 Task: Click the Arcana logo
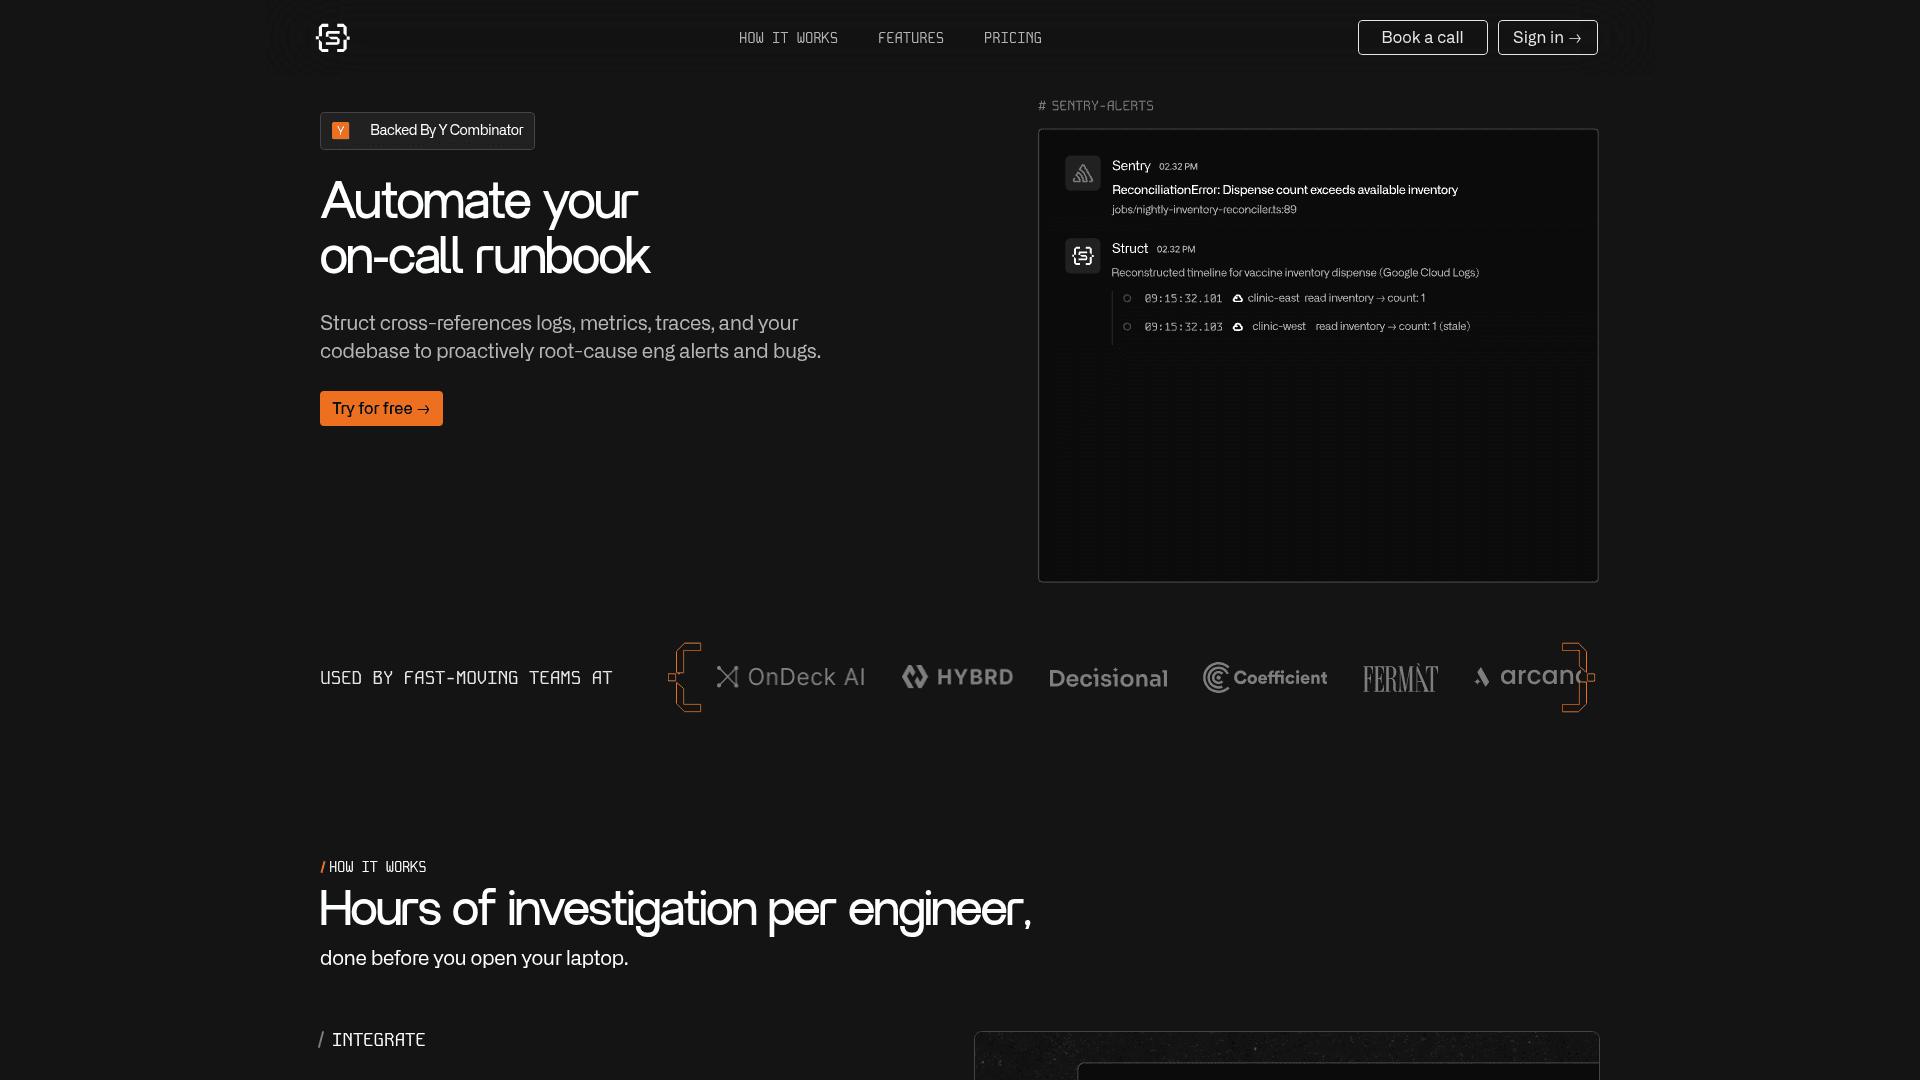tap(1530, 677)
